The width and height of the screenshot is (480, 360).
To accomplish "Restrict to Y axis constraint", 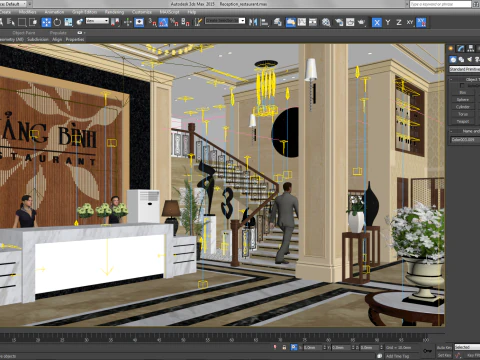I will (388, 22).
